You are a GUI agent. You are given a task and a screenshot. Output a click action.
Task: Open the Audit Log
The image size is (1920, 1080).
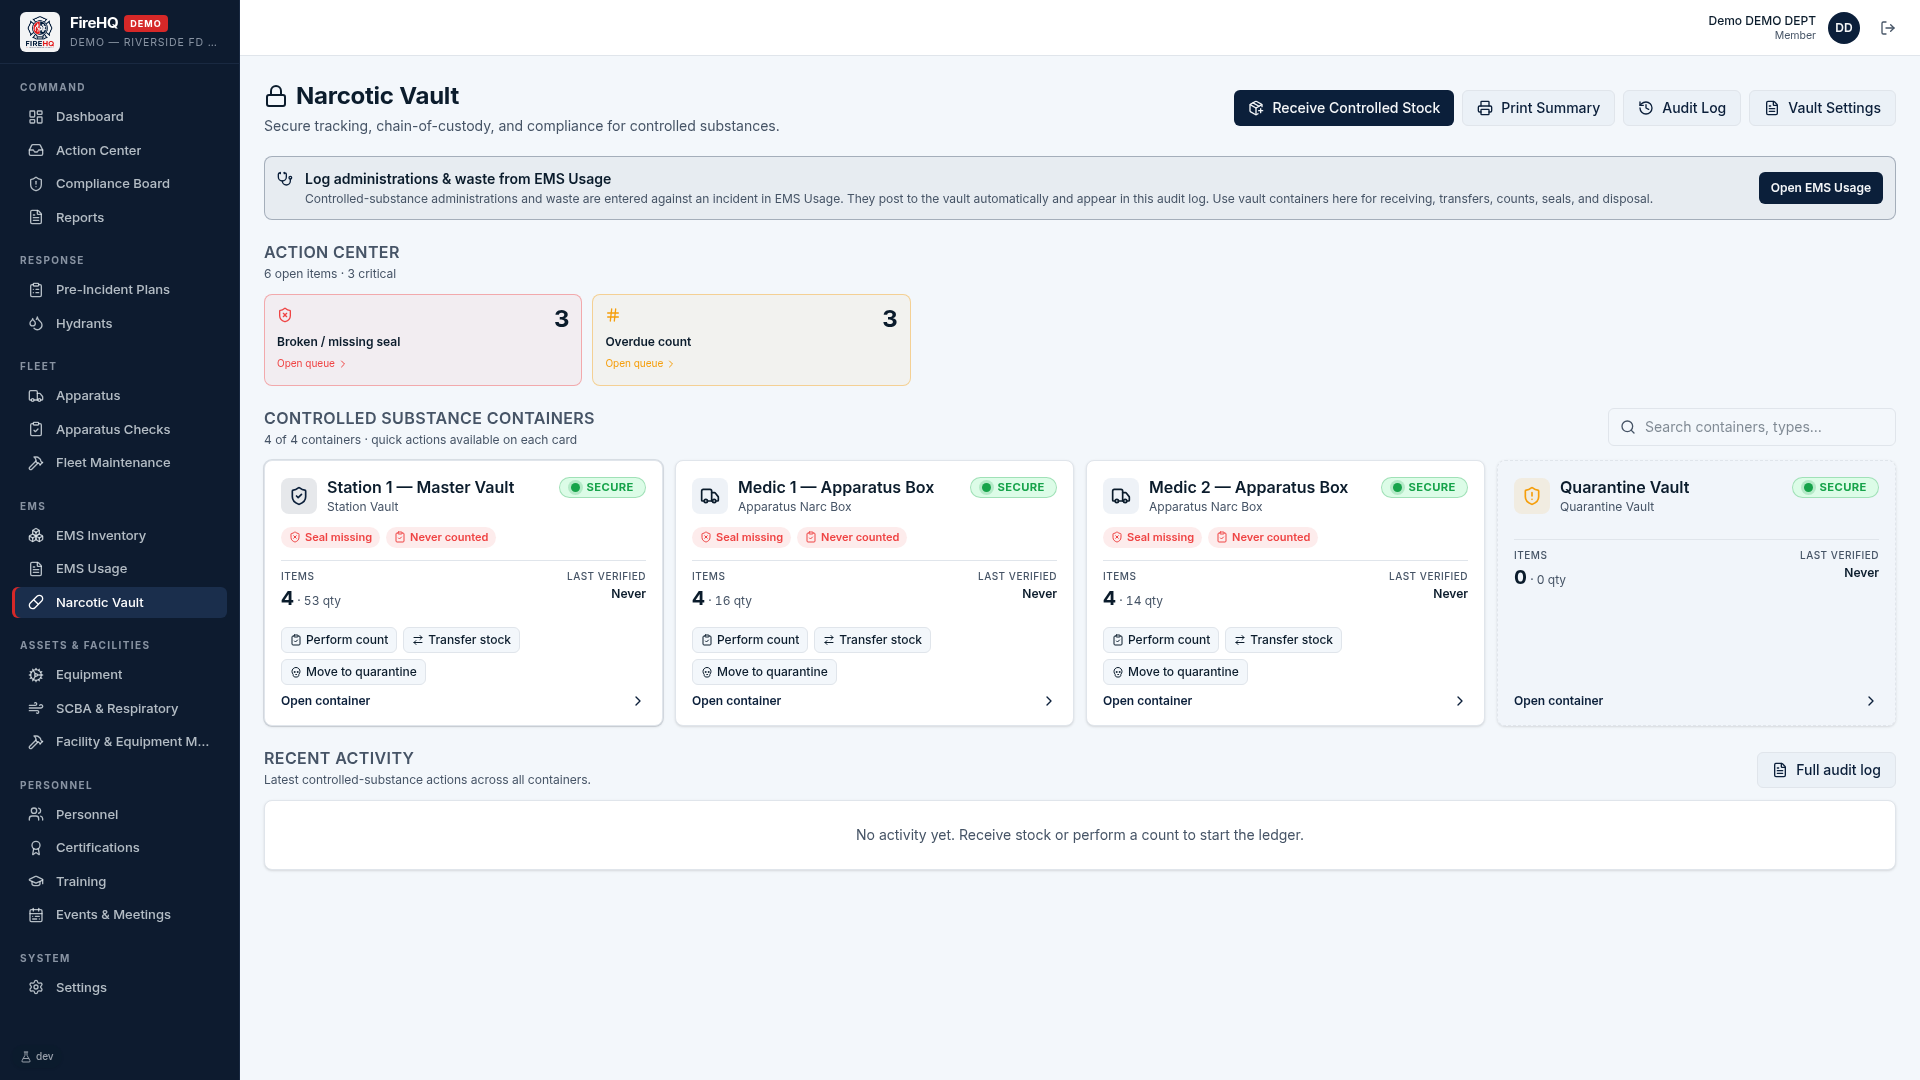1682,108
